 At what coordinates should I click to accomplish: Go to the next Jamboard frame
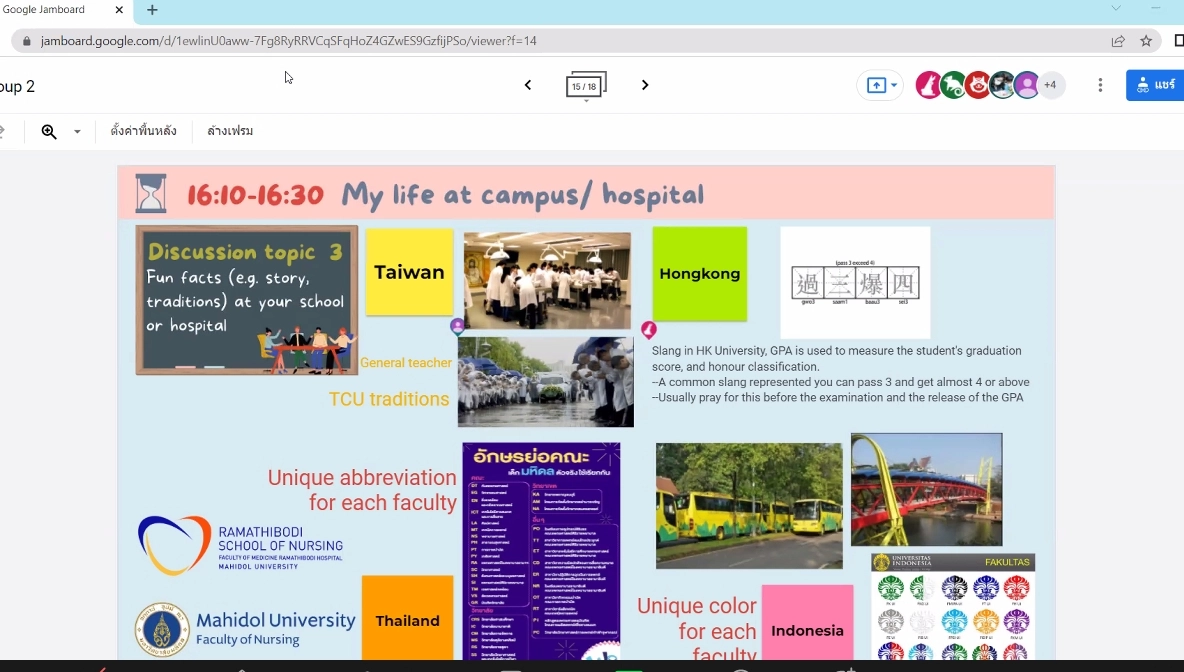tap(645, 85)
